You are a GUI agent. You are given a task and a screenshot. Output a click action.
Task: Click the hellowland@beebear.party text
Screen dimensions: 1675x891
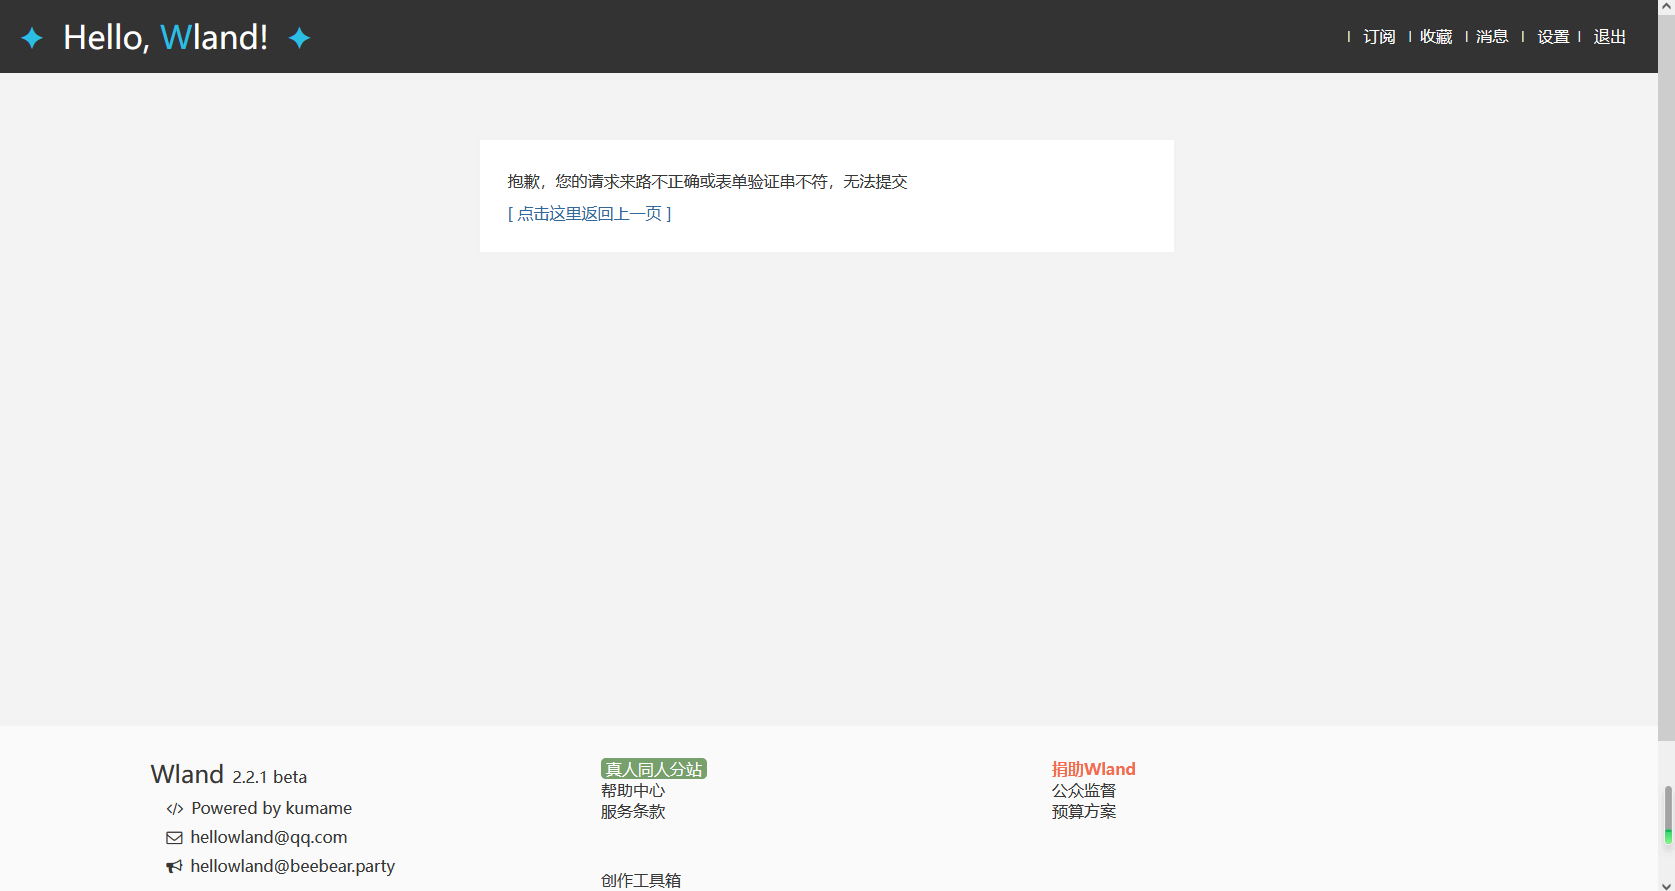[293, 866]
